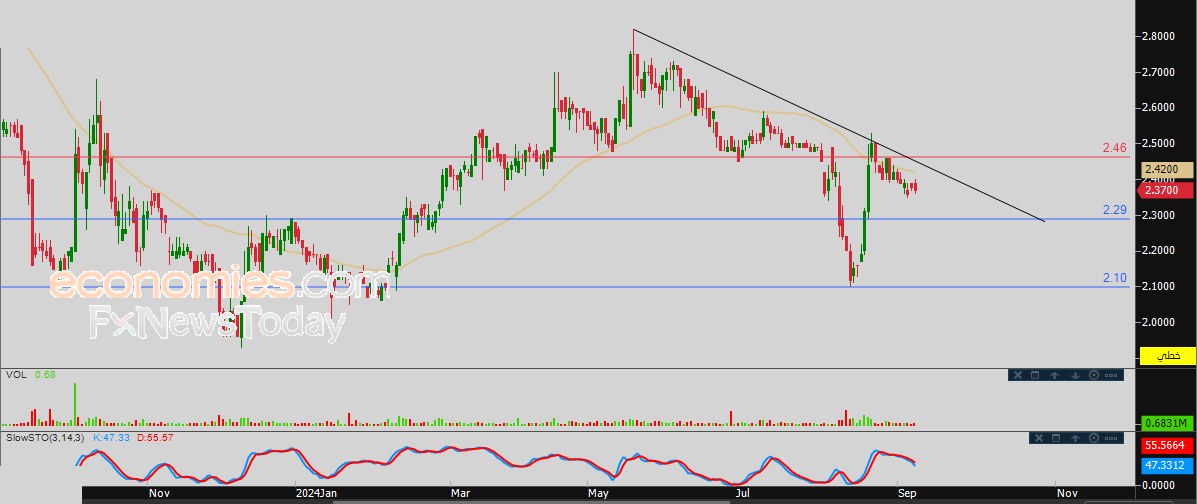Open SlowSTO panel settings gear
Screen dimensions: 1197x504
click(x=1094, y=438)
